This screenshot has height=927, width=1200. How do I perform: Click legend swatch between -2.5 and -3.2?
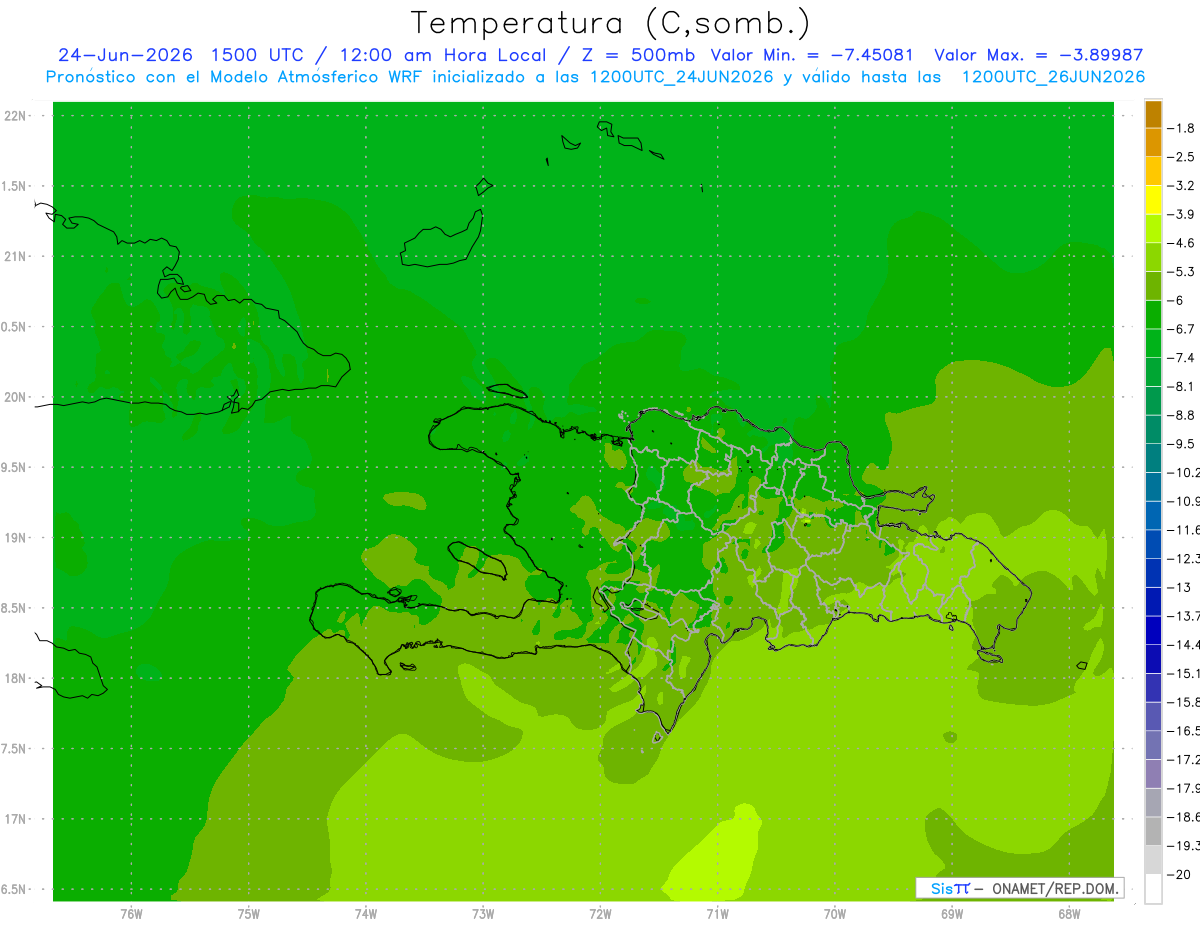[x=1153, y=172]
